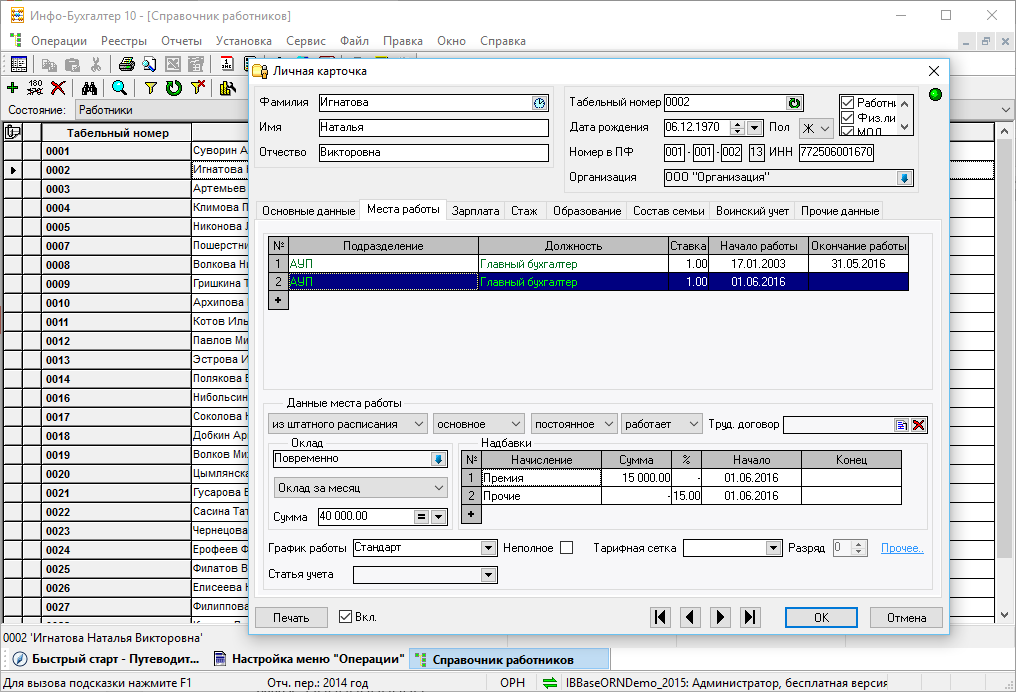Viewport: 1016px width, 692px height.
Task: Open the График работы Стандарт dropdown
Action: tap(488, 548)
